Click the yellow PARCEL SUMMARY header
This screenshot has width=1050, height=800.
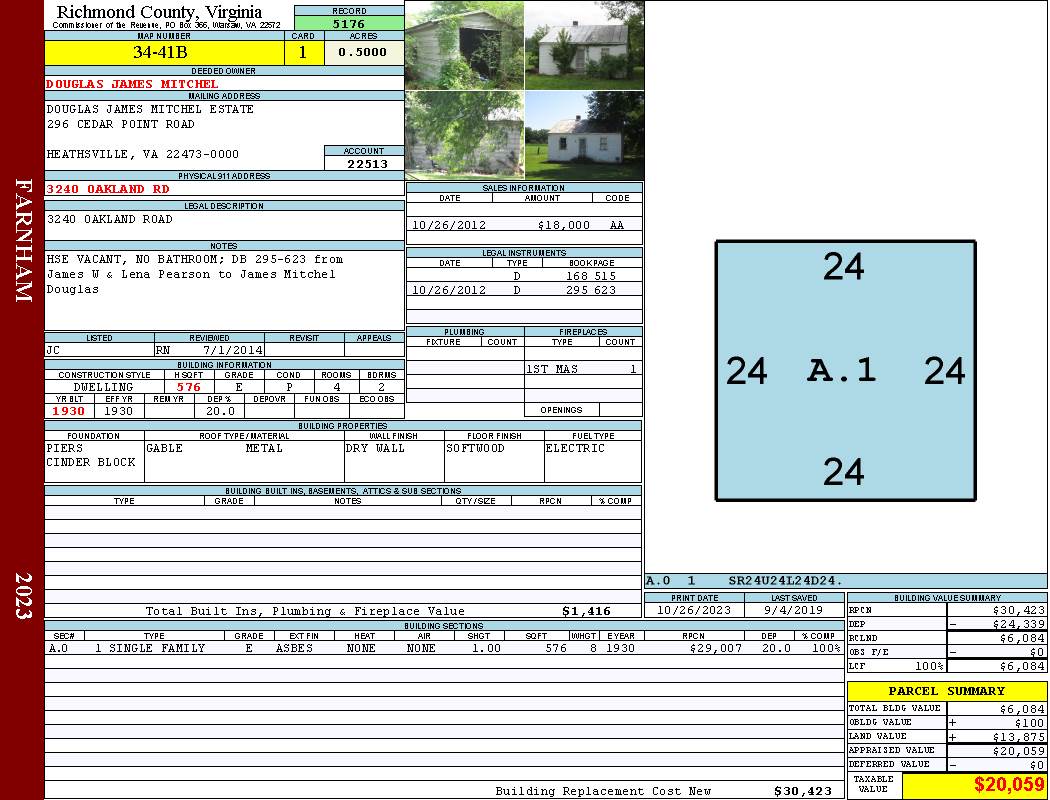[x=946, y=691]
